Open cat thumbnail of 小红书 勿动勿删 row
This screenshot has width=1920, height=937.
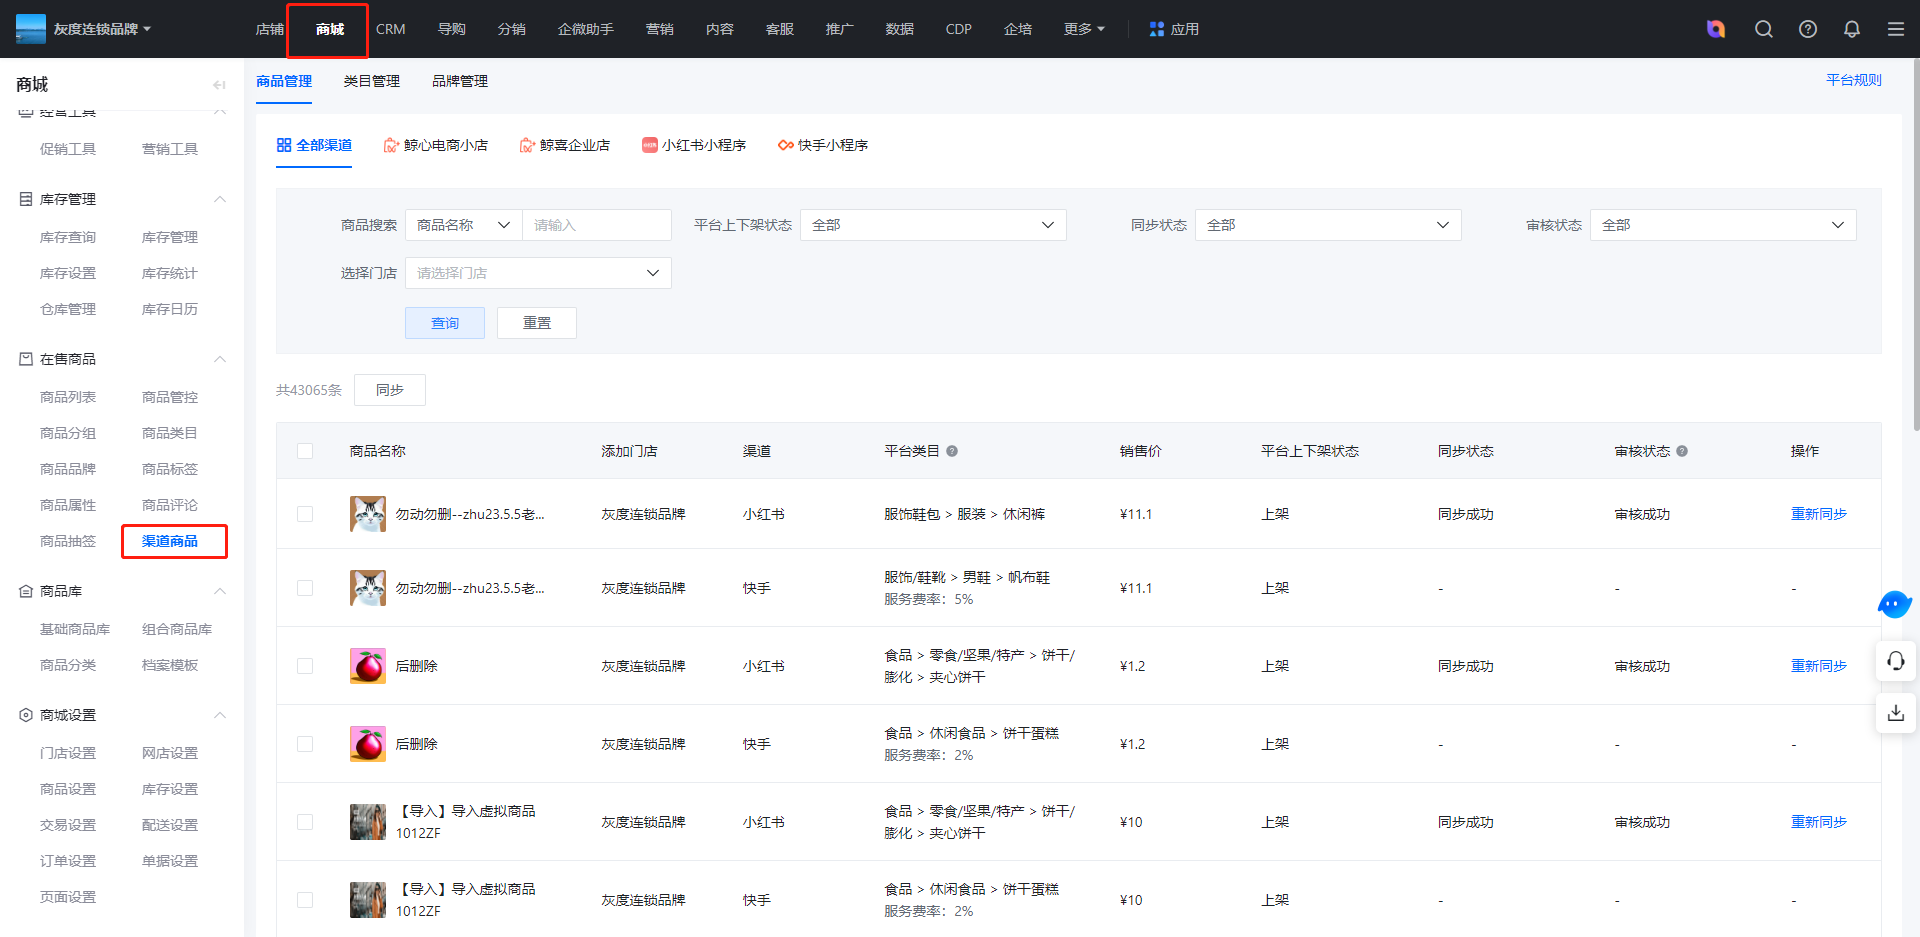point(368,514)
